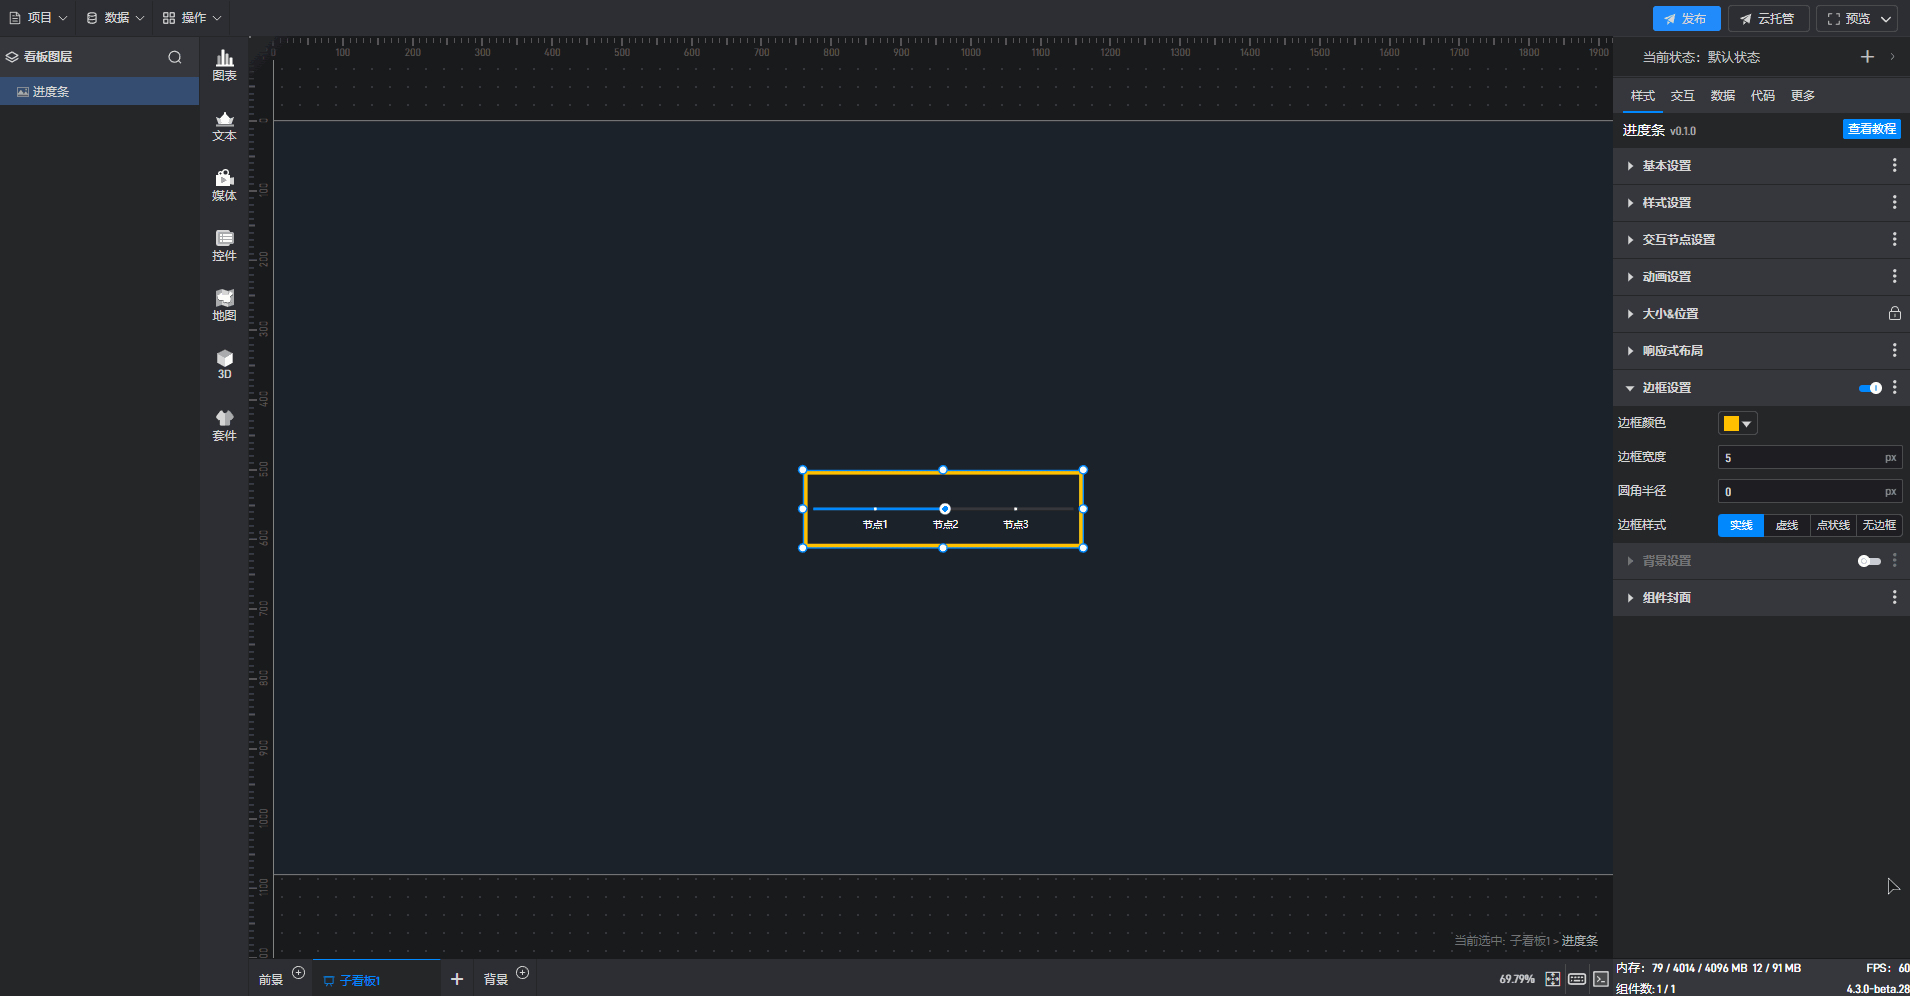
Task: Click the 预览 preview button
Action: [1848, 19]
